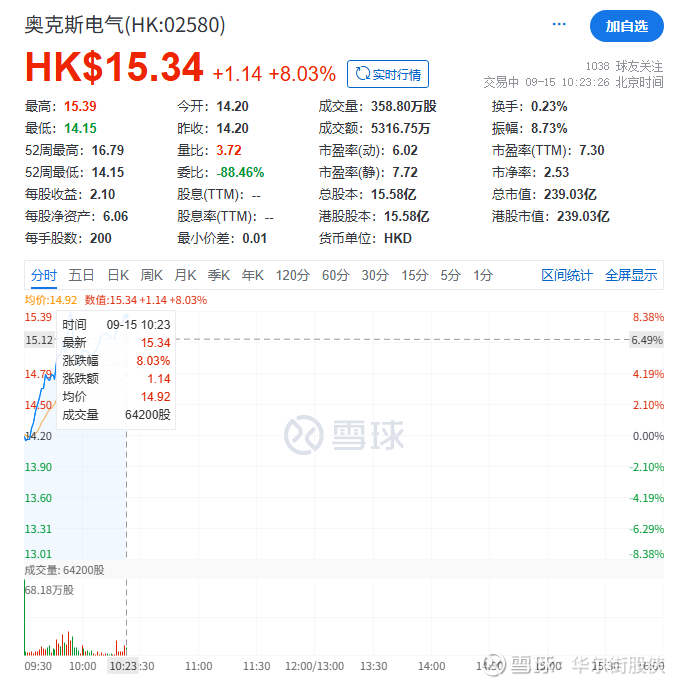Click the 今开 value 14.20
Screen dimensions: 685x686
pyautogui.click(x=232, y=106)
